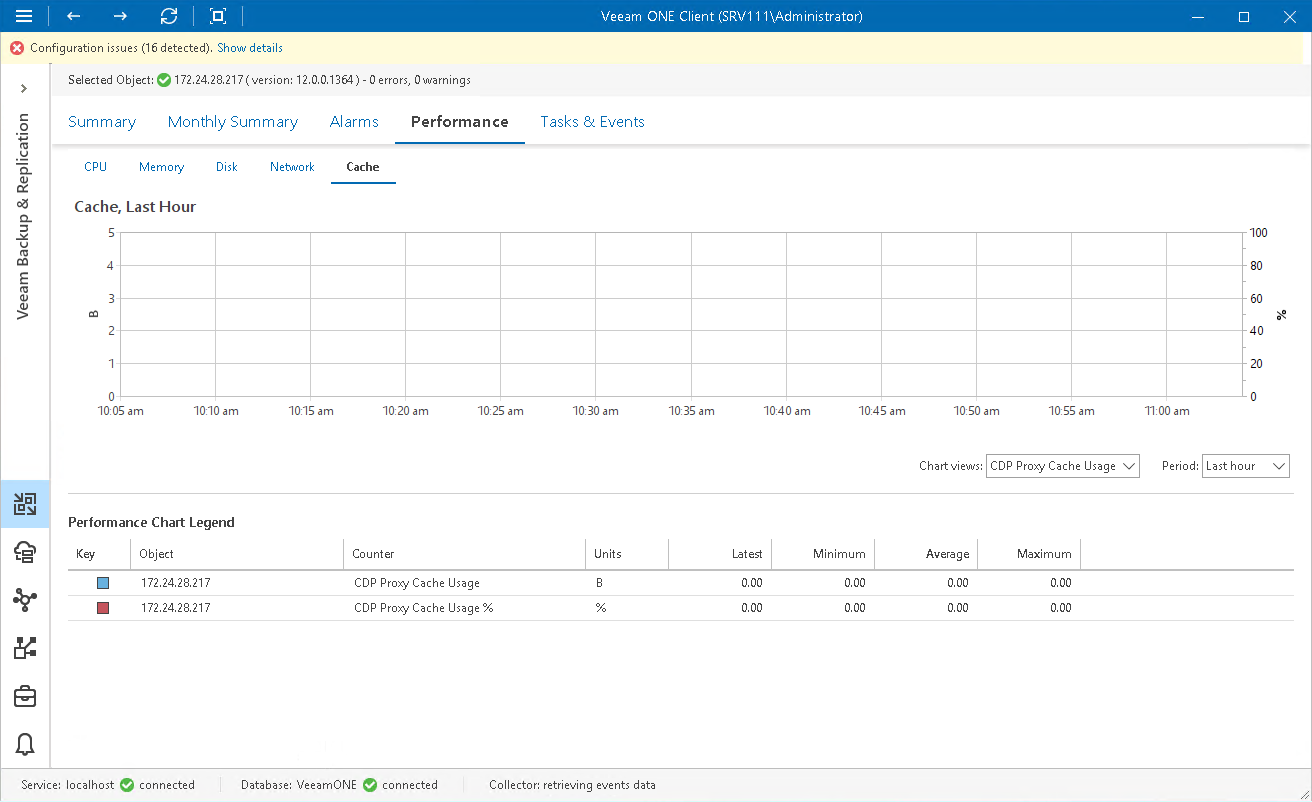Open the Alarms tab
The image size is (1312, 802).
(354, 122)
